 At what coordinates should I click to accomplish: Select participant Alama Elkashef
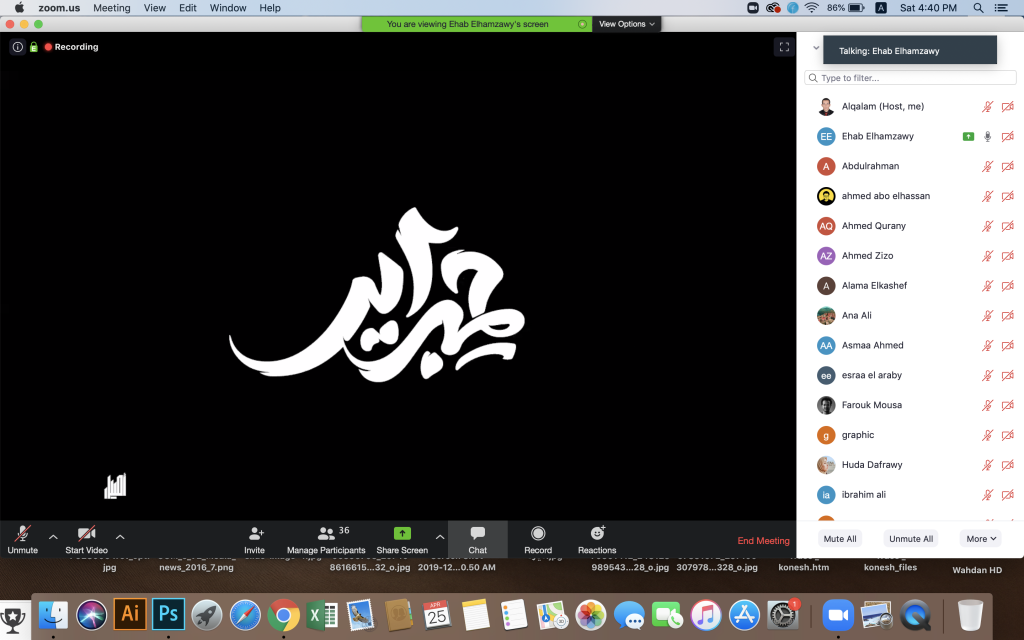click(x=910, y=286)
